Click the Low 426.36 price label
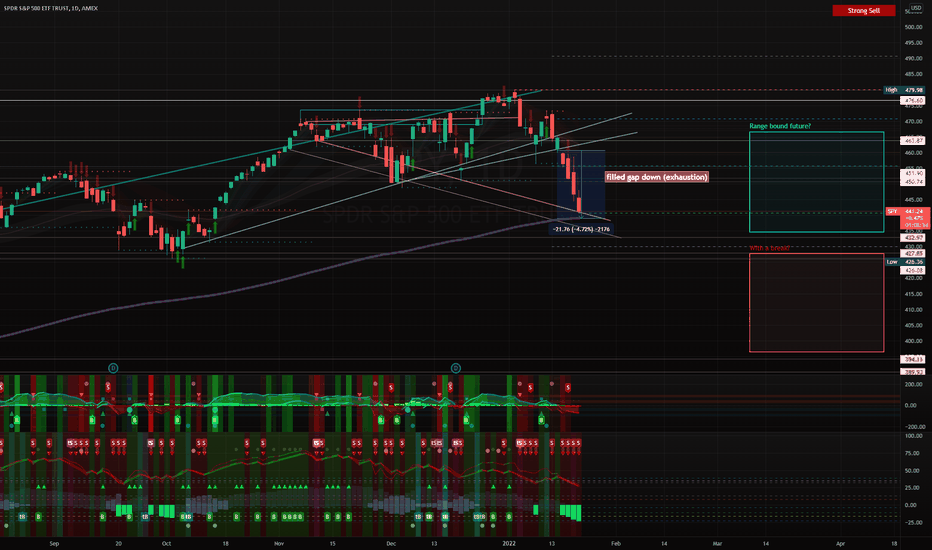This screenshot has height=550, width=932. pyautogui.click(x=905, y=262)
